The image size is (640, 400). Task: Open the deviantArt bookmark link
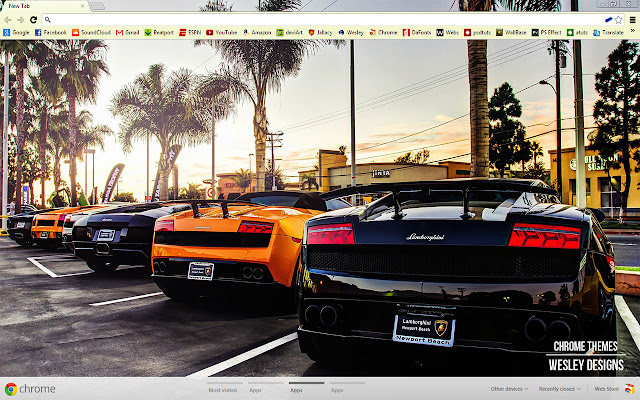coord(290,32)
